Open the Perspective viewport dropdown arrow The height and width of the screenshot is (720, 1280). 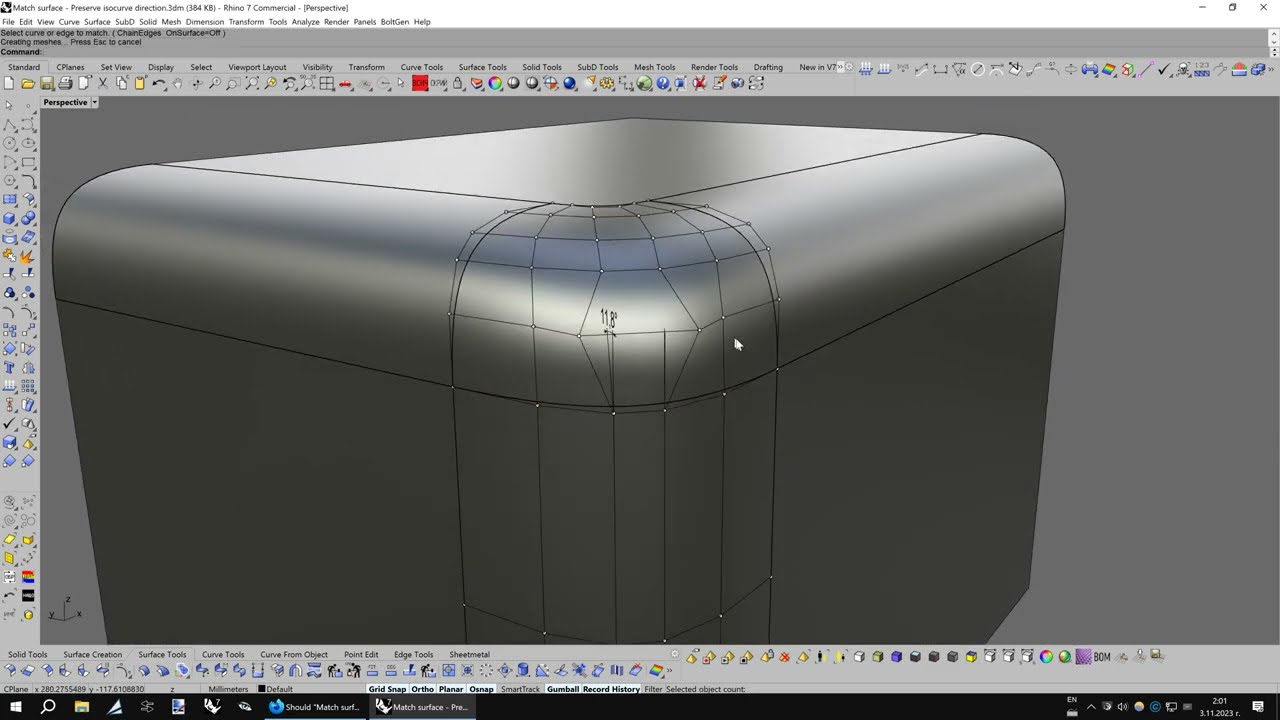pyautogui.click(x=95, y=102)
